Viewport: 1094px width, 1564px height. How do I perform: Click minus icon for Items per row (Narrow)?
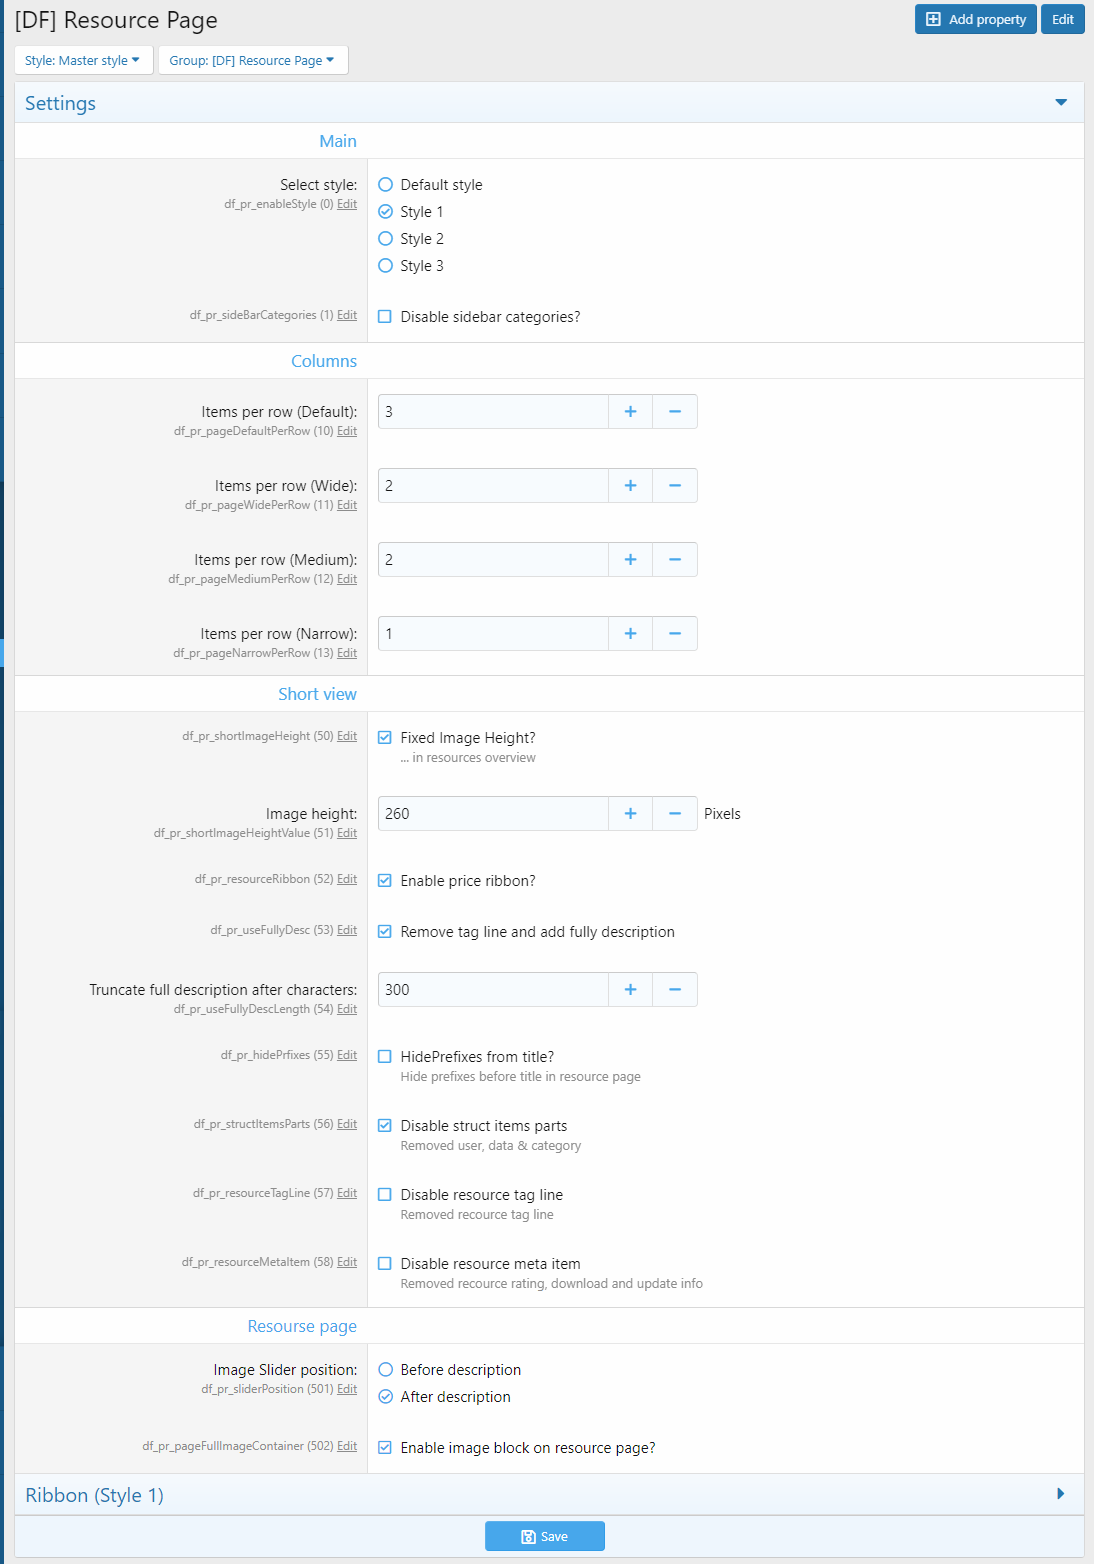[x=675, y=634]
